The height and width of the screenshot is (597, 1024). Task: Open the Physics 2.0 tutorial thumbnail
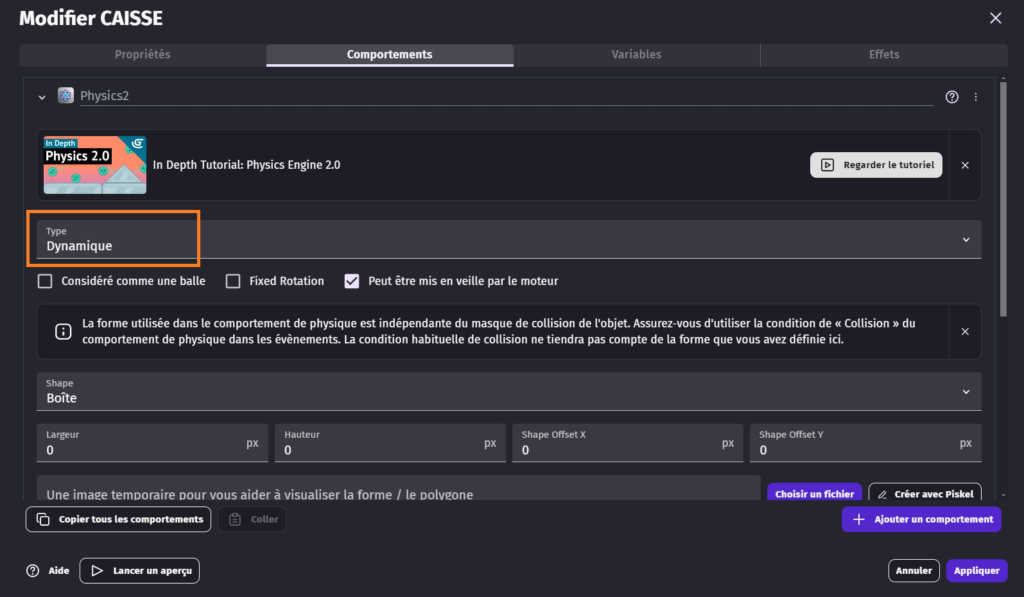(95, 165)
